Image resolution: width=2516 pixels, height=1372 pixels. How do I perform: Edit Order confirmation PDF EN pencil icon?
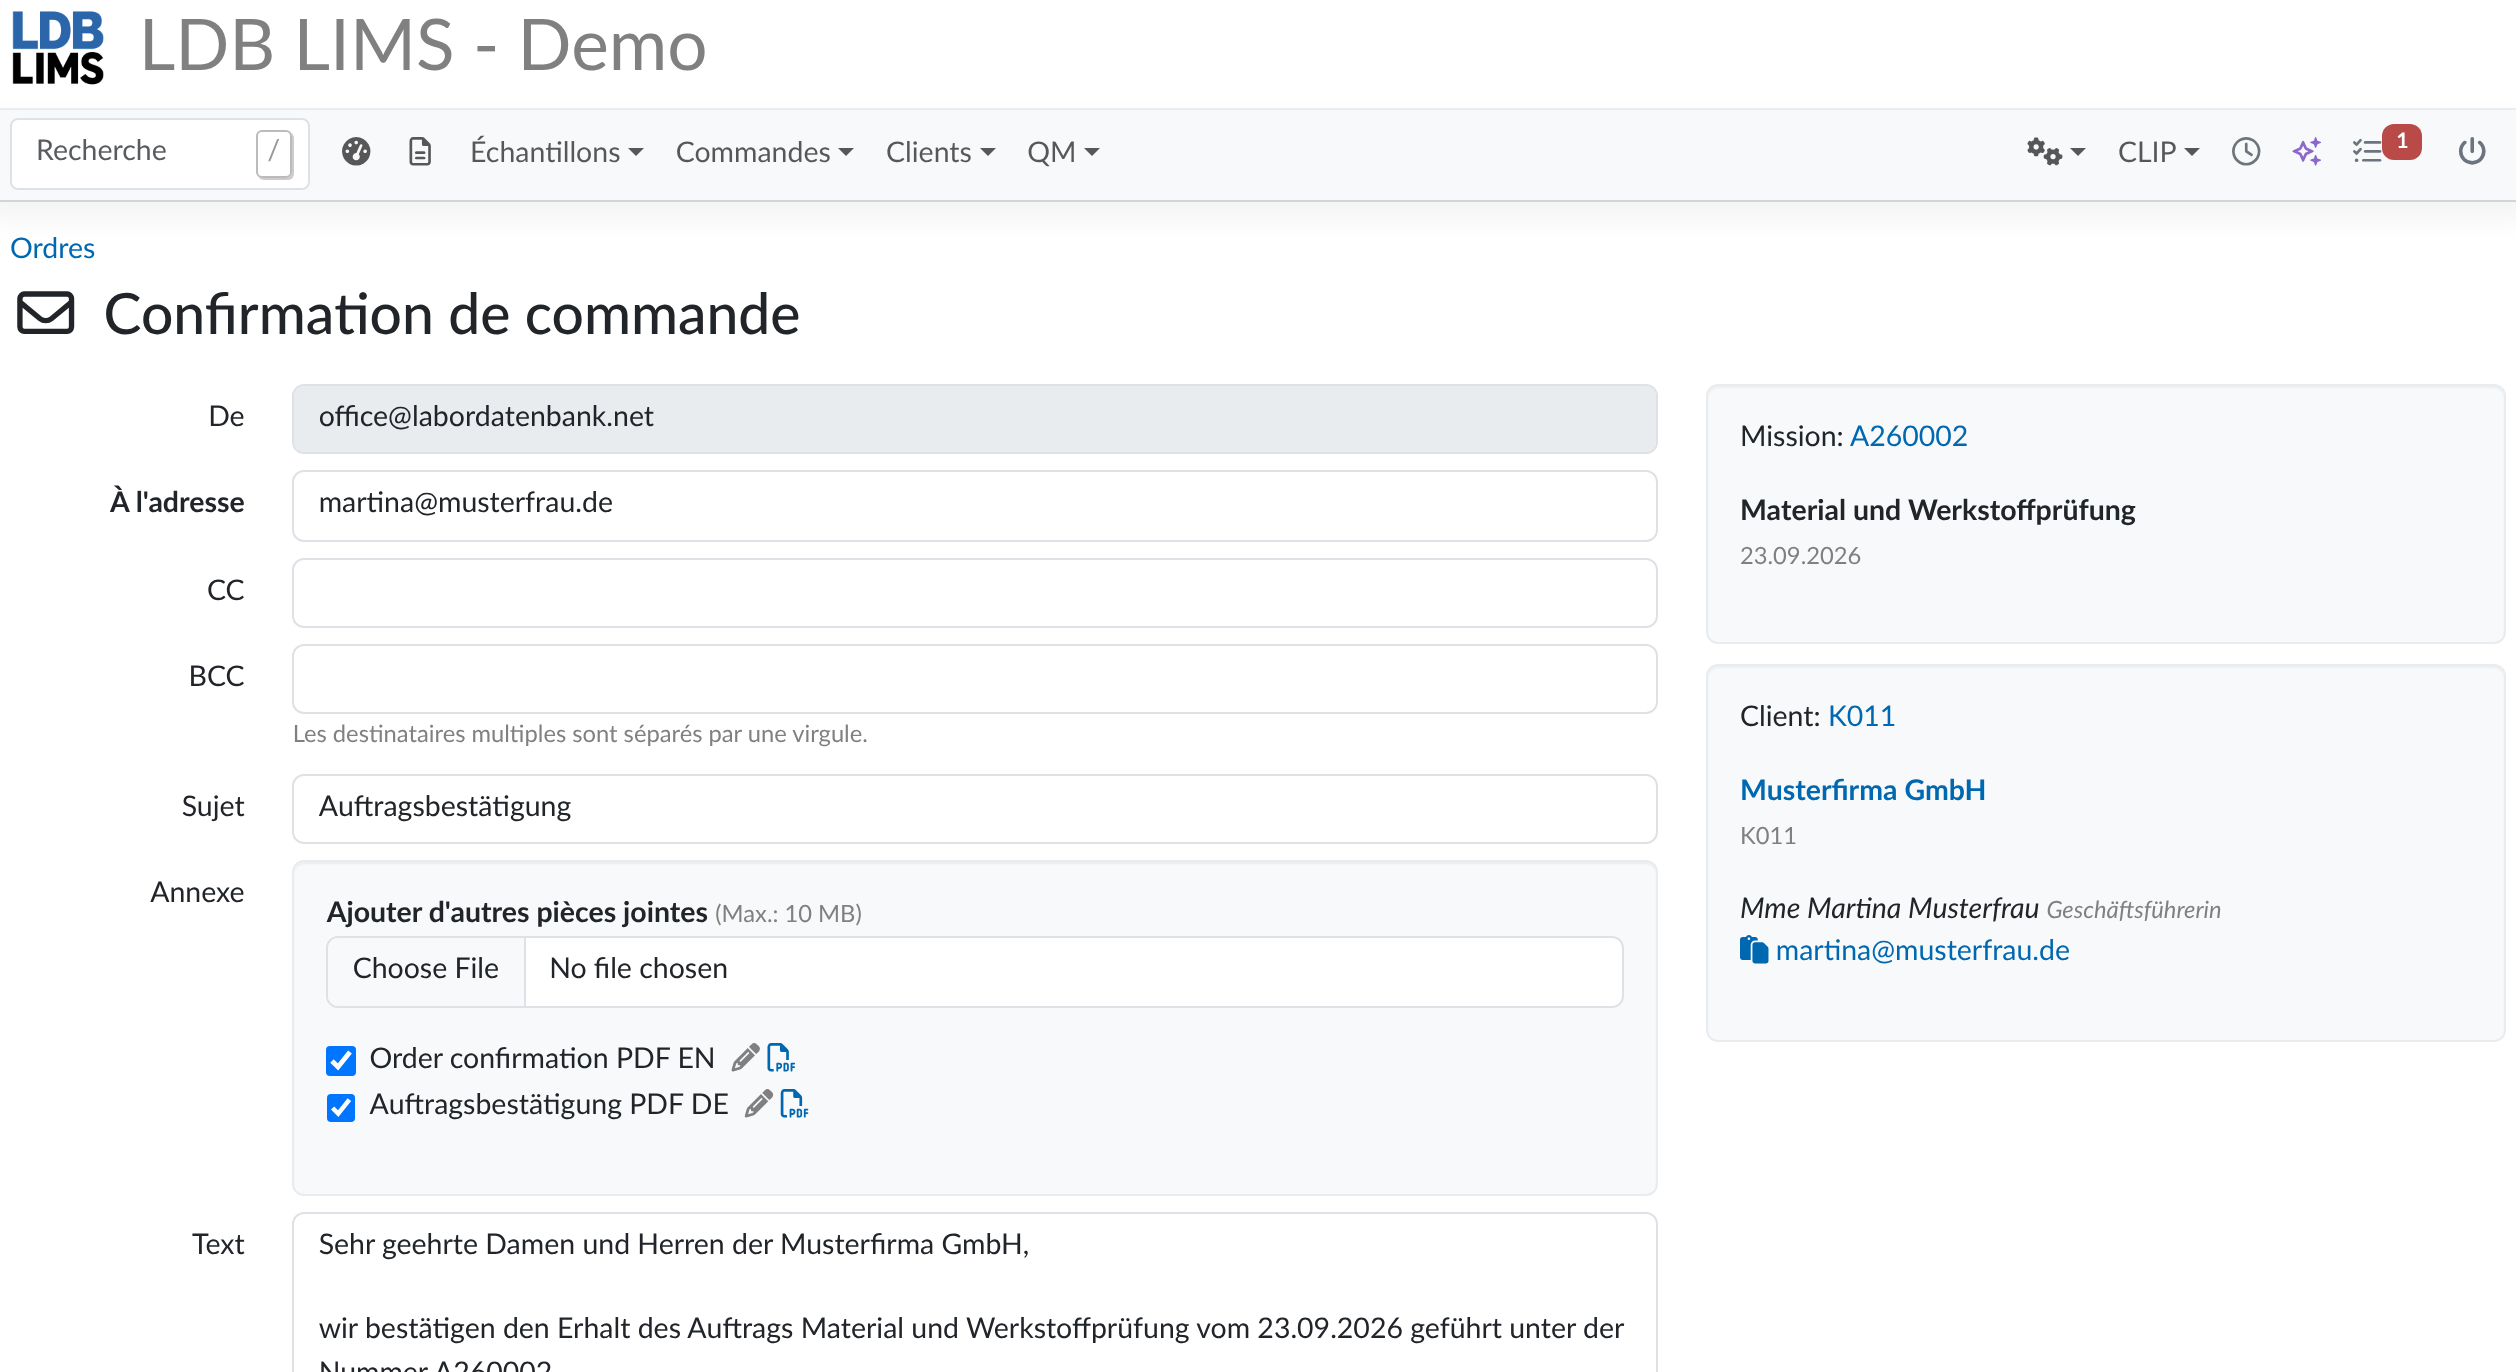pyautogui.click(x=745, y=1058)
